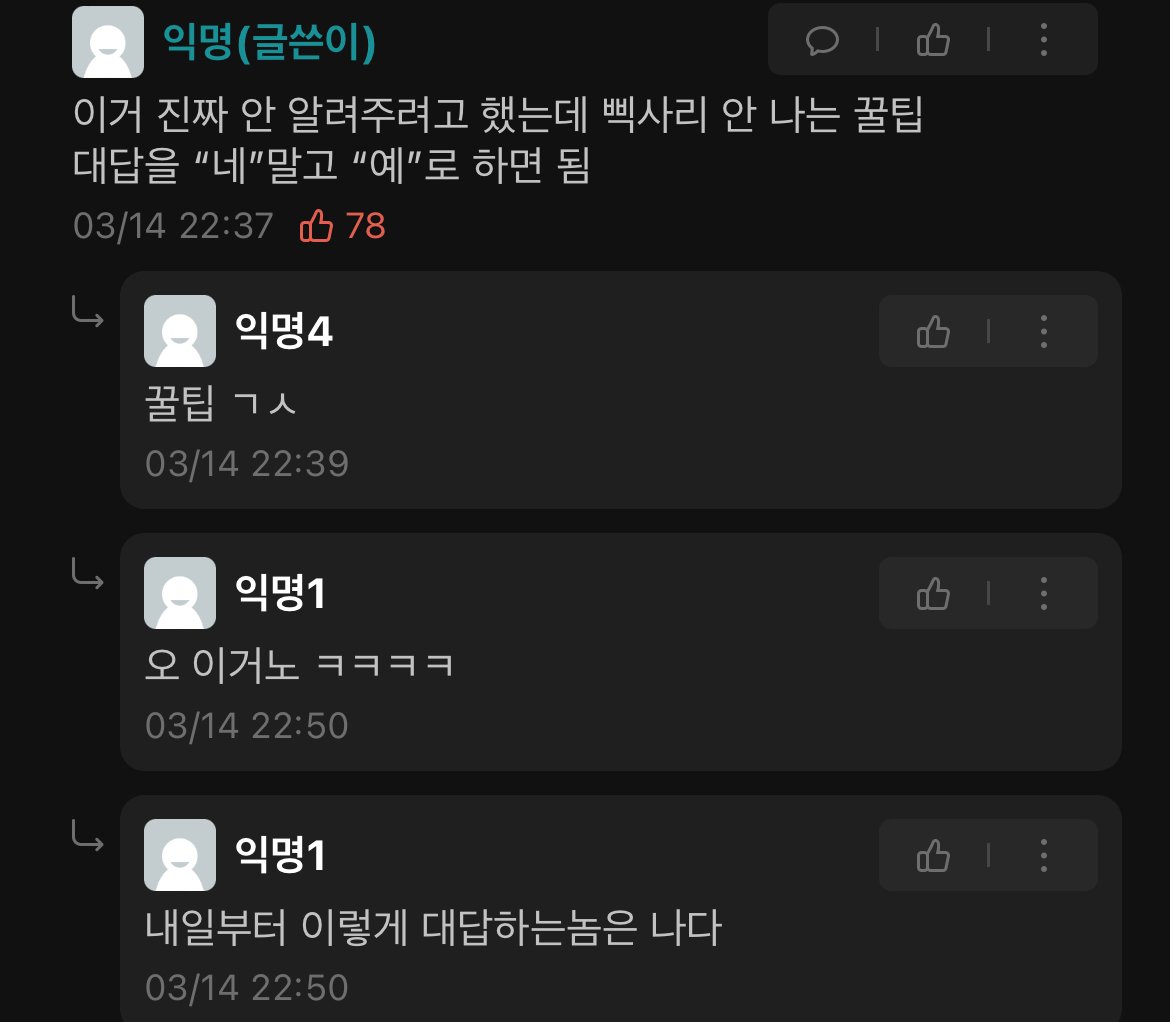Like the 익명1 reply '내일부터 이렇게 대답하는놈은 나다'
This screenshot has height=1022, width=1170.
pos(933,855)
